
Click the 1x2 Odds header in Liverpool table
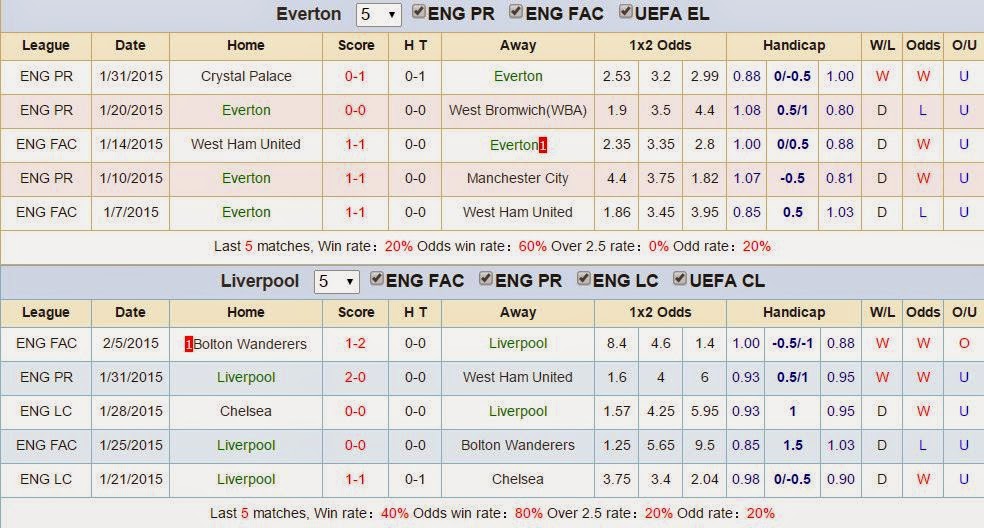point(660,312)
